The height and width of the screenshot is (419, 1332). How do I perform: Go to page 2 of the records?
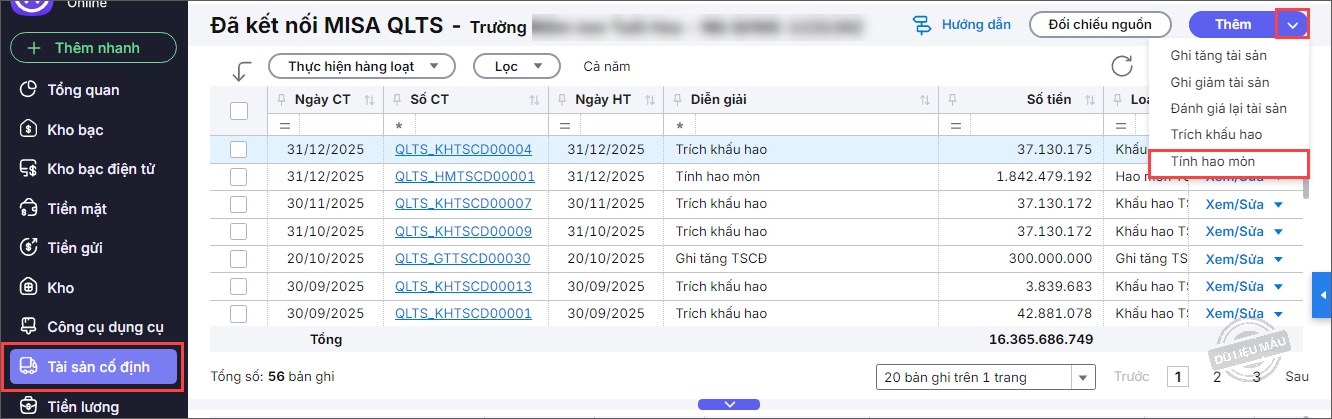tap(1217, 377)
